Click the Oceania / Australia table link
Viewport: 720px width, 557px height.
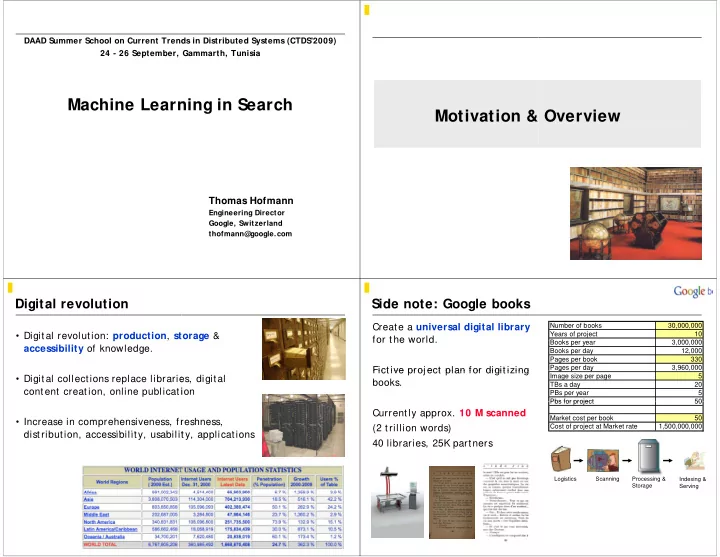point(104,537)
